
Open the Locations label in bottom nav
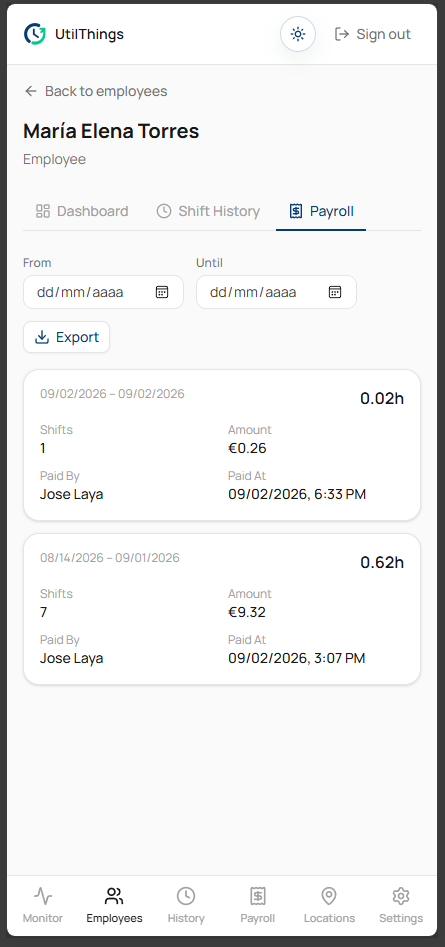[329, 918]
